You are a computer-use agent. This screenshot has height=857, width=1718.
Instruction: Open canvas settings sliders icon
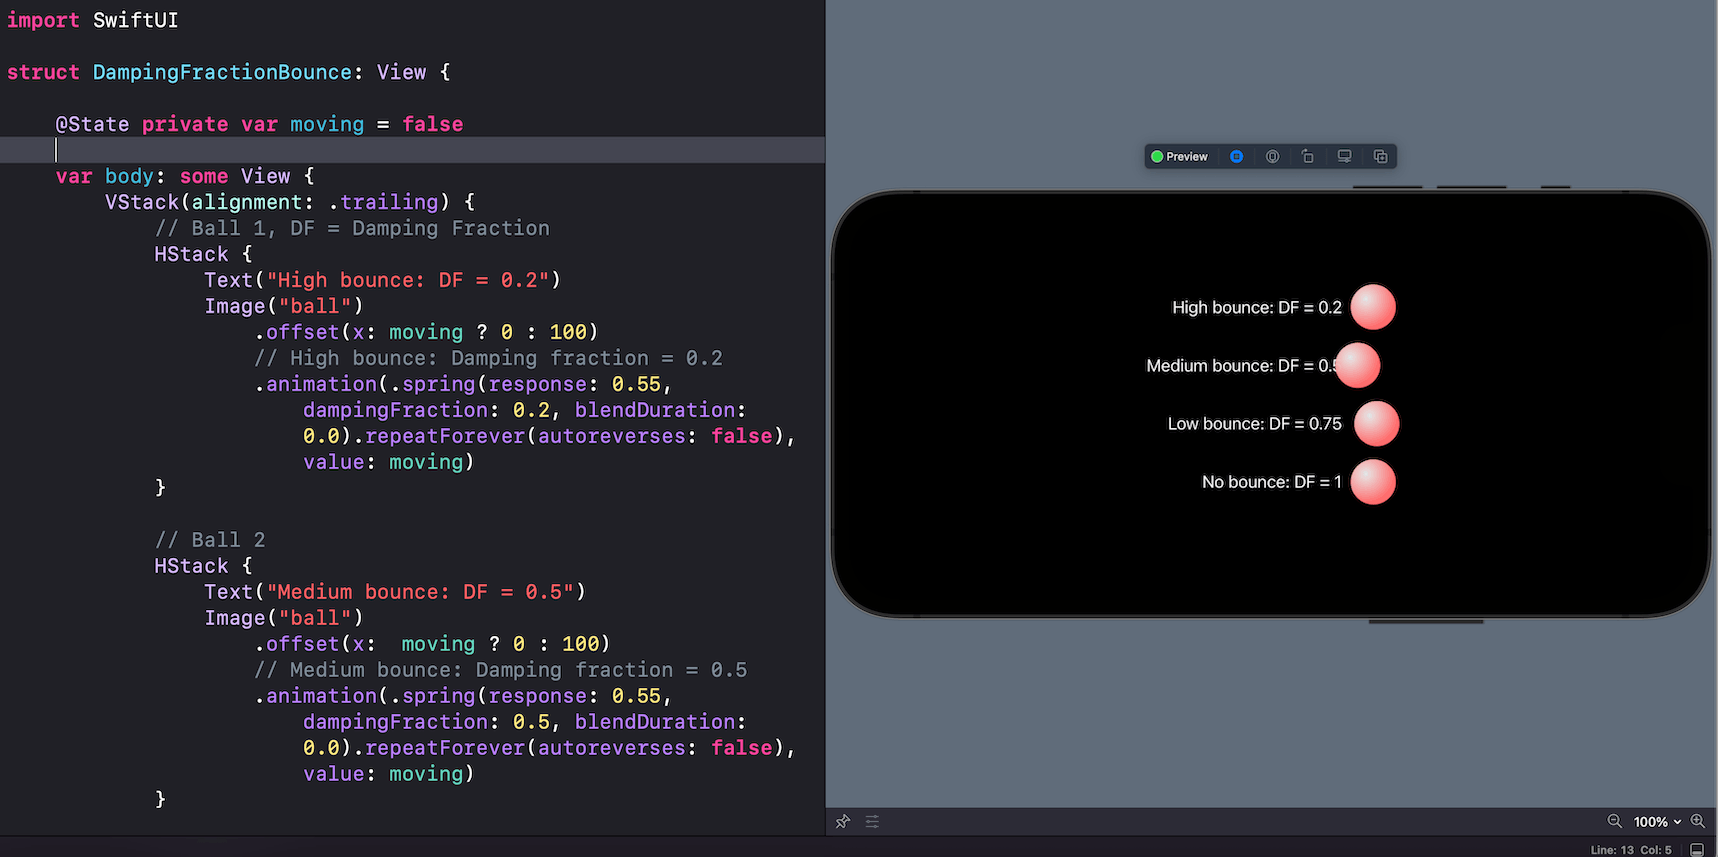click(x=872, y=822)
